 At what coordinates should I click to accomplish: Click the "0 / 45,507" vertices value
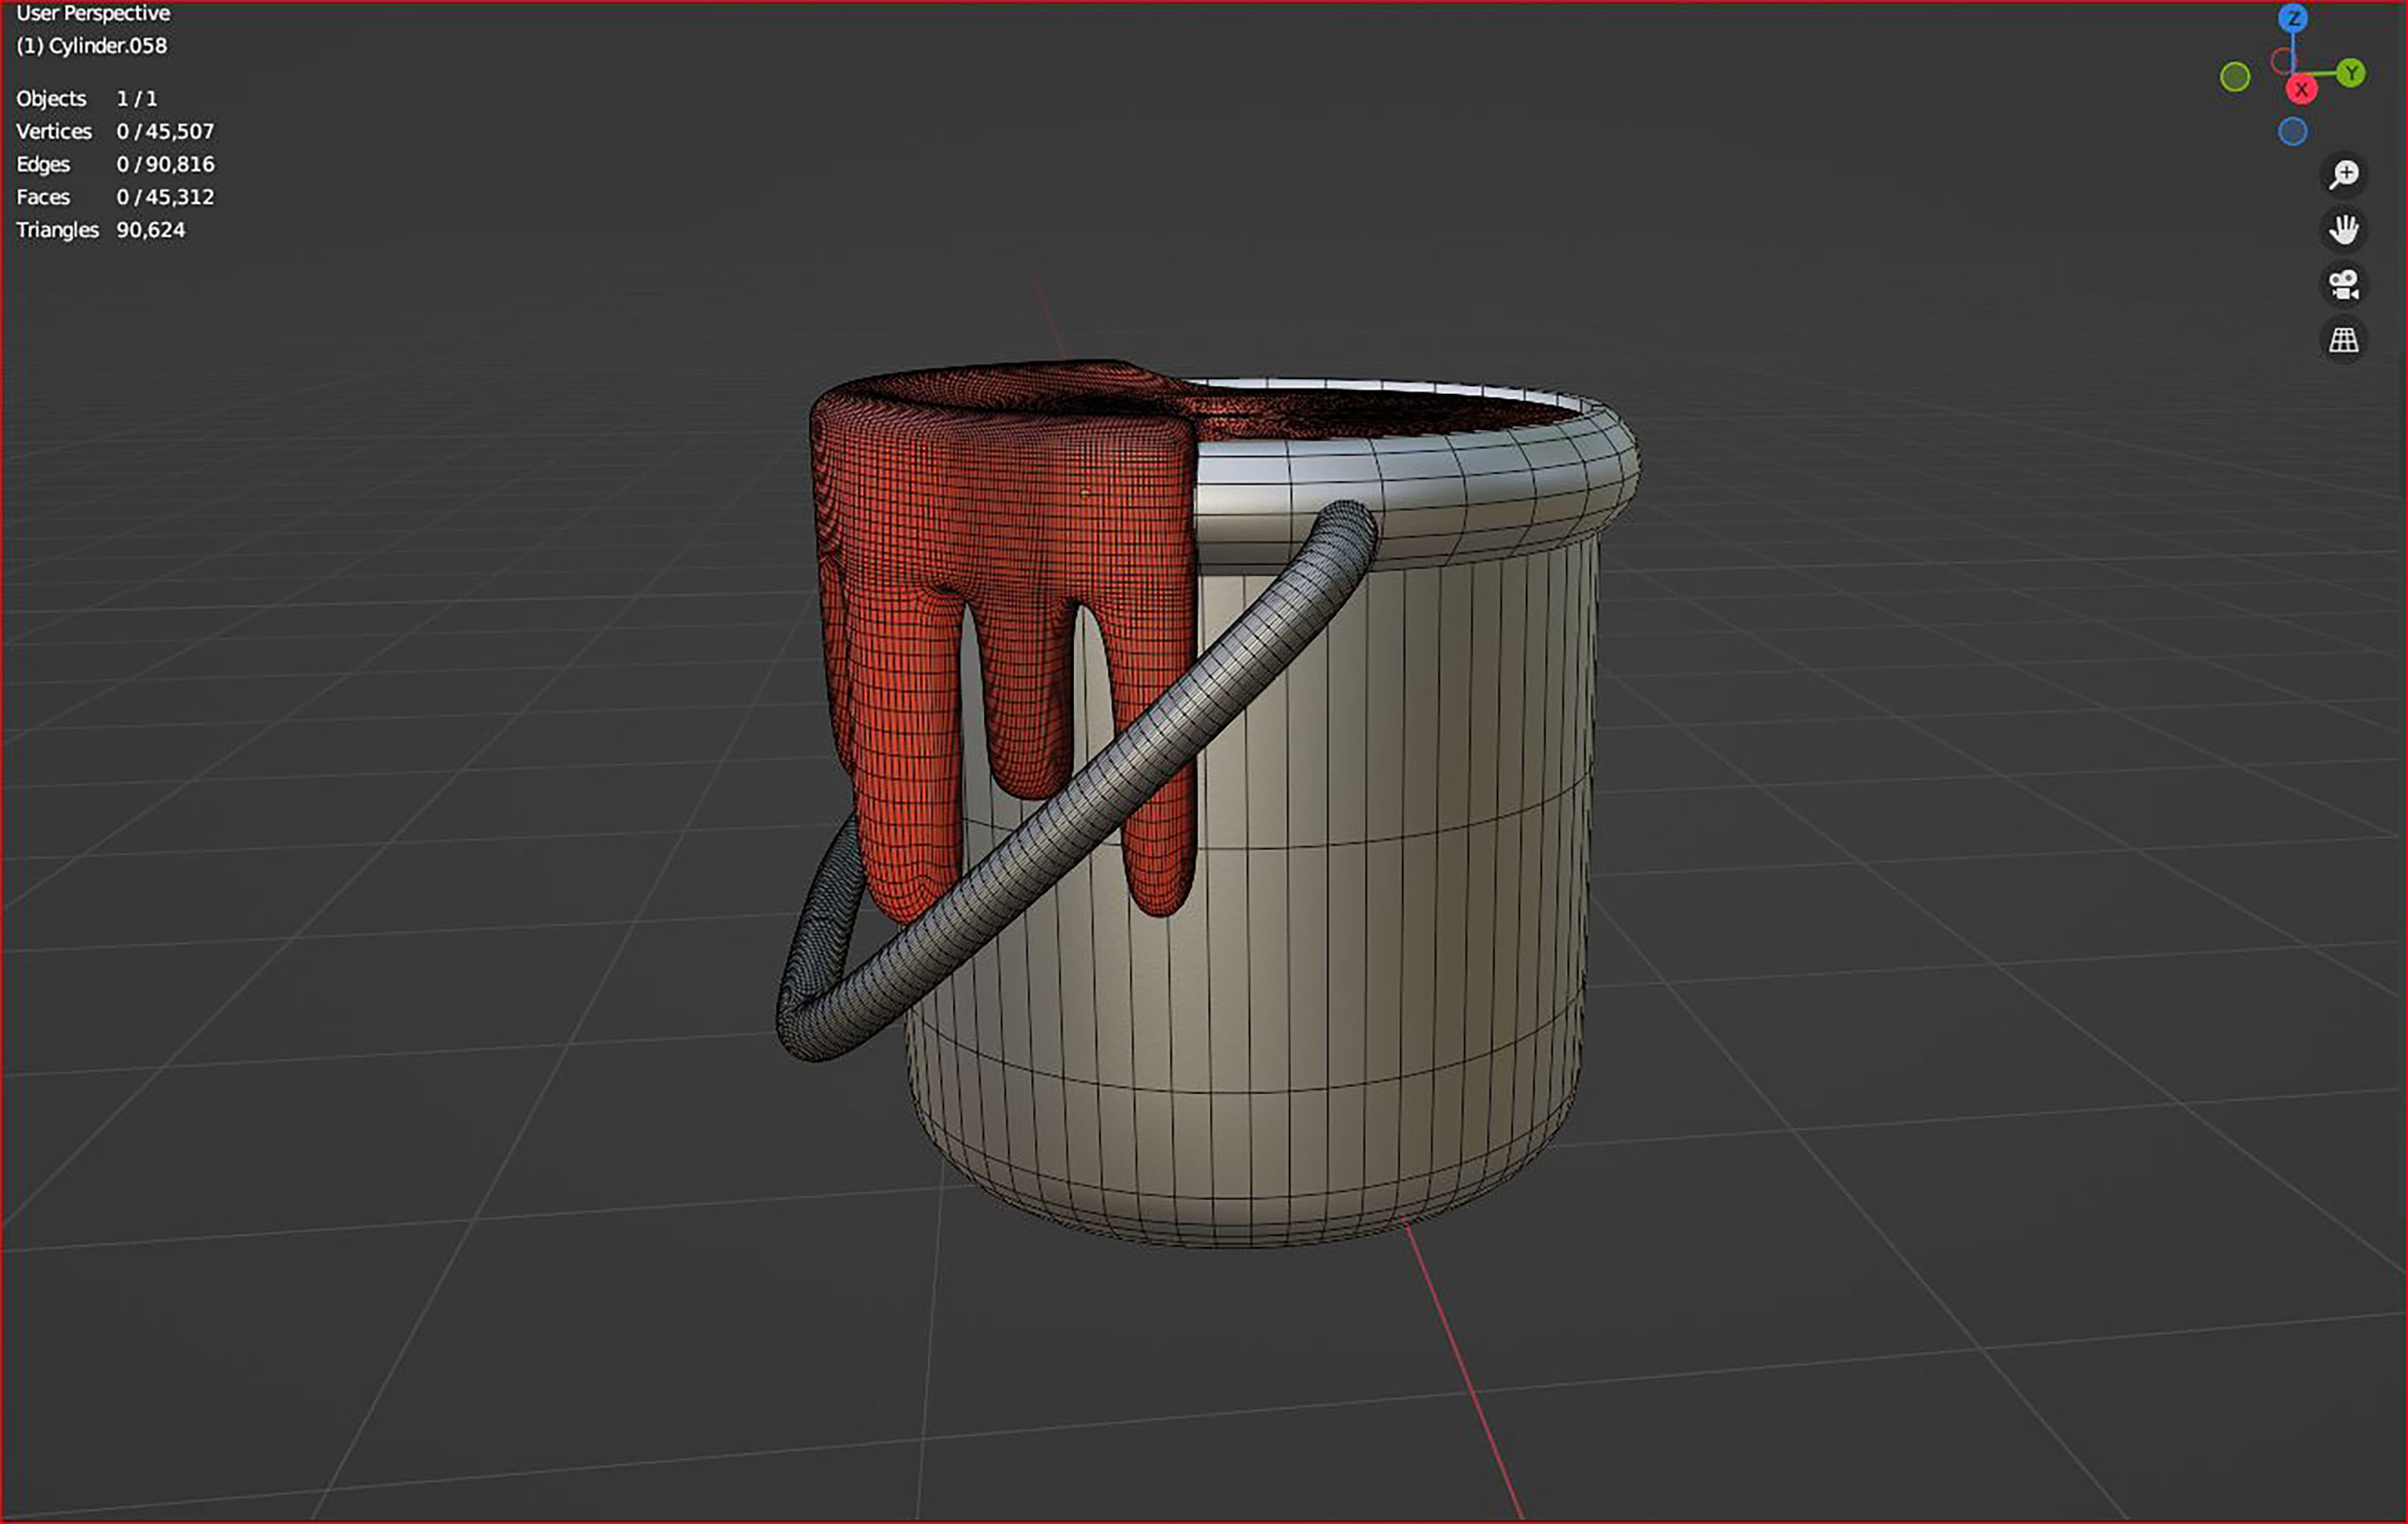(165, 131)
